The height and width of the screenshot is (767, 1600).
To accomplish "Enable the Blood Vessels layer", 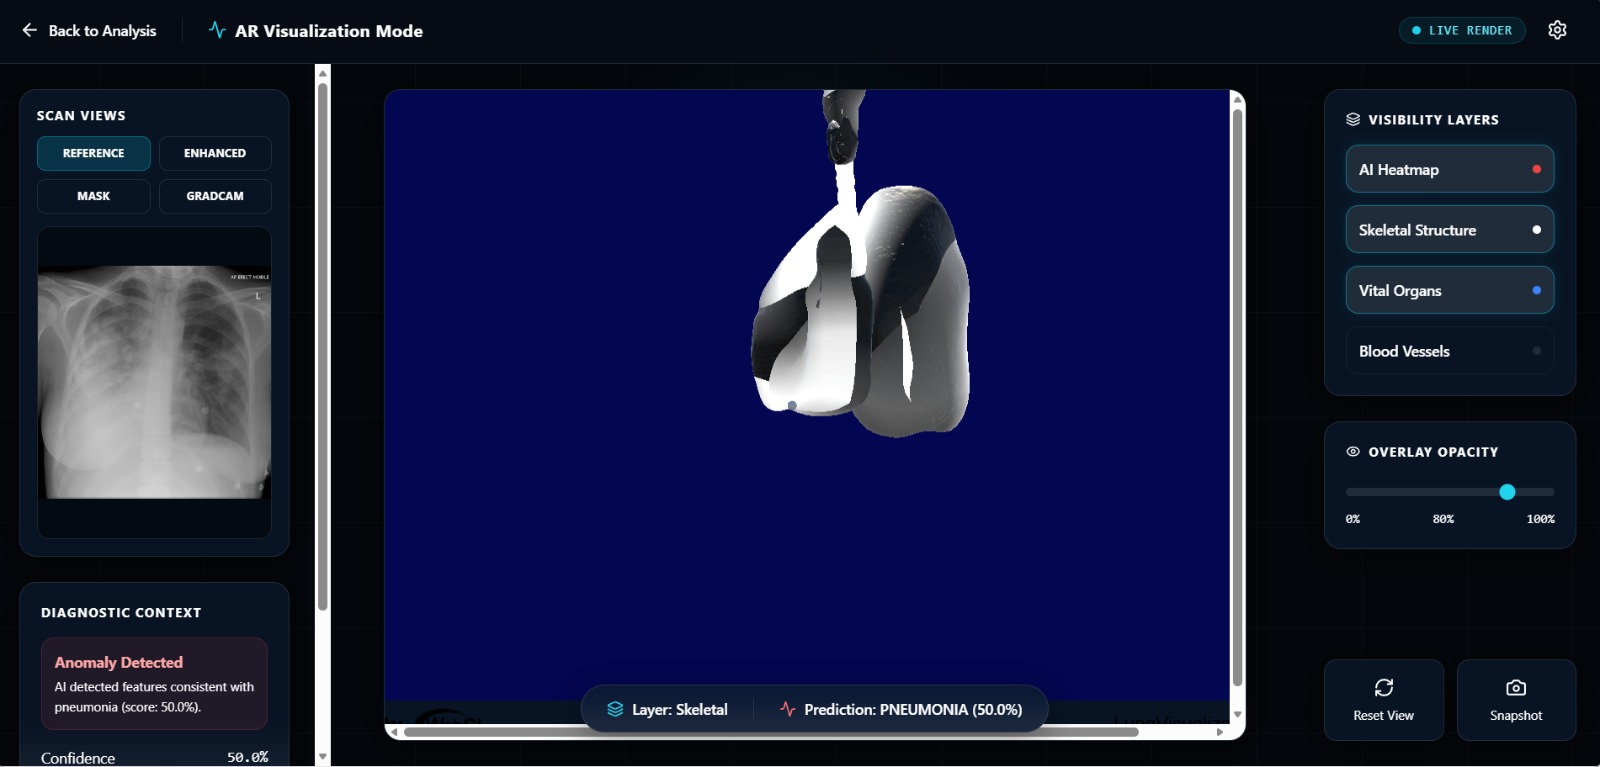I will click(1450, 351).
